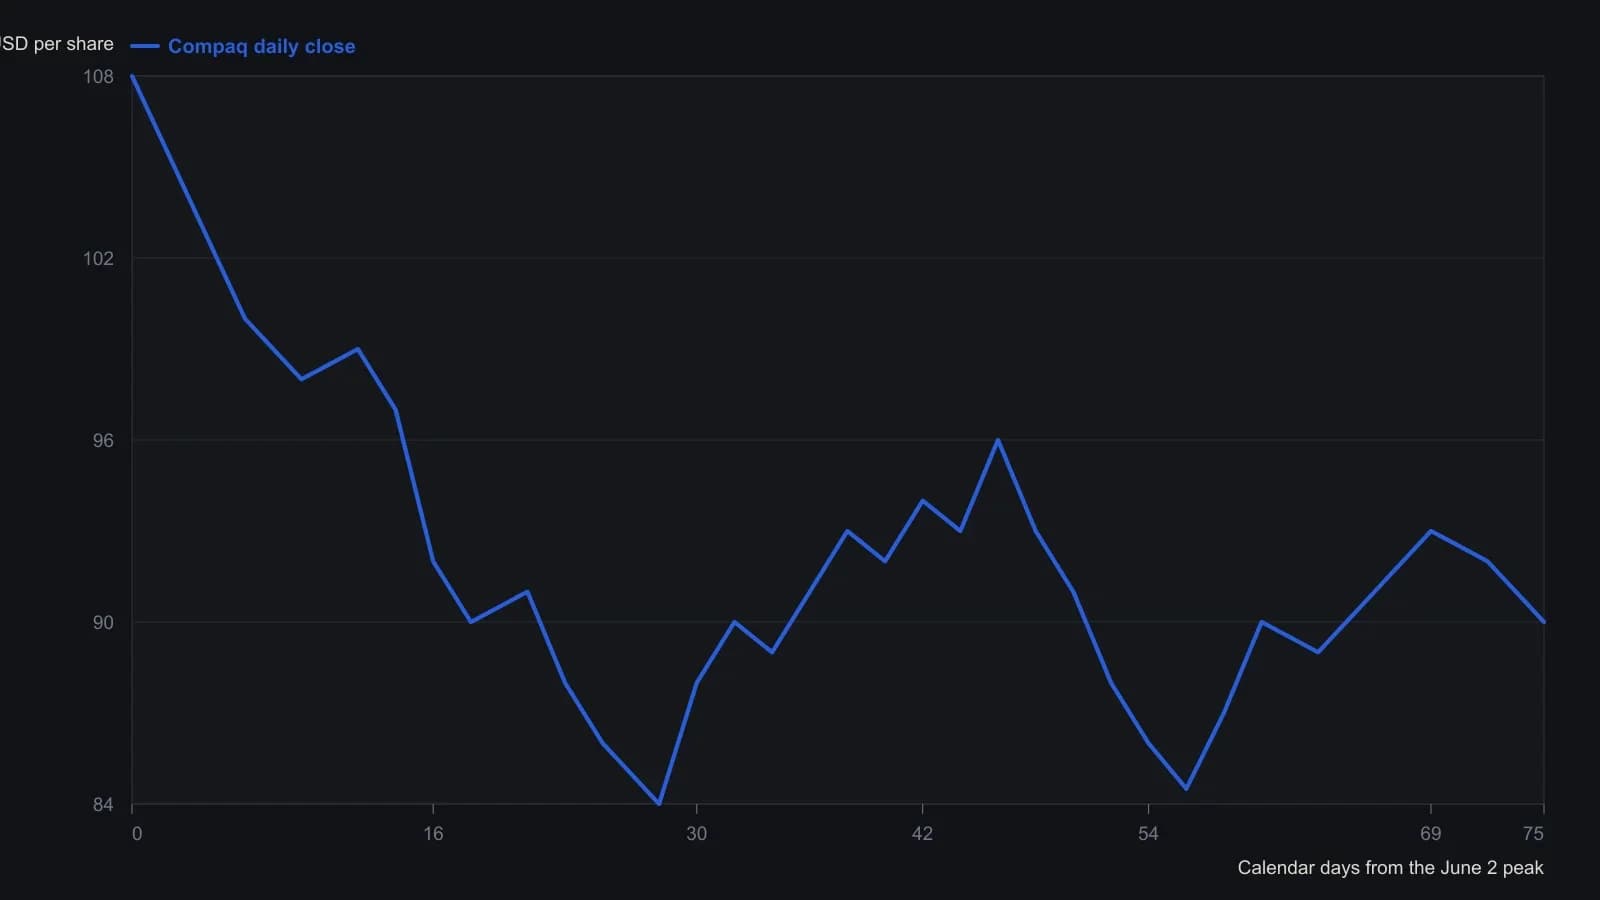Select the 108 y-axis label

coord(98,77)
